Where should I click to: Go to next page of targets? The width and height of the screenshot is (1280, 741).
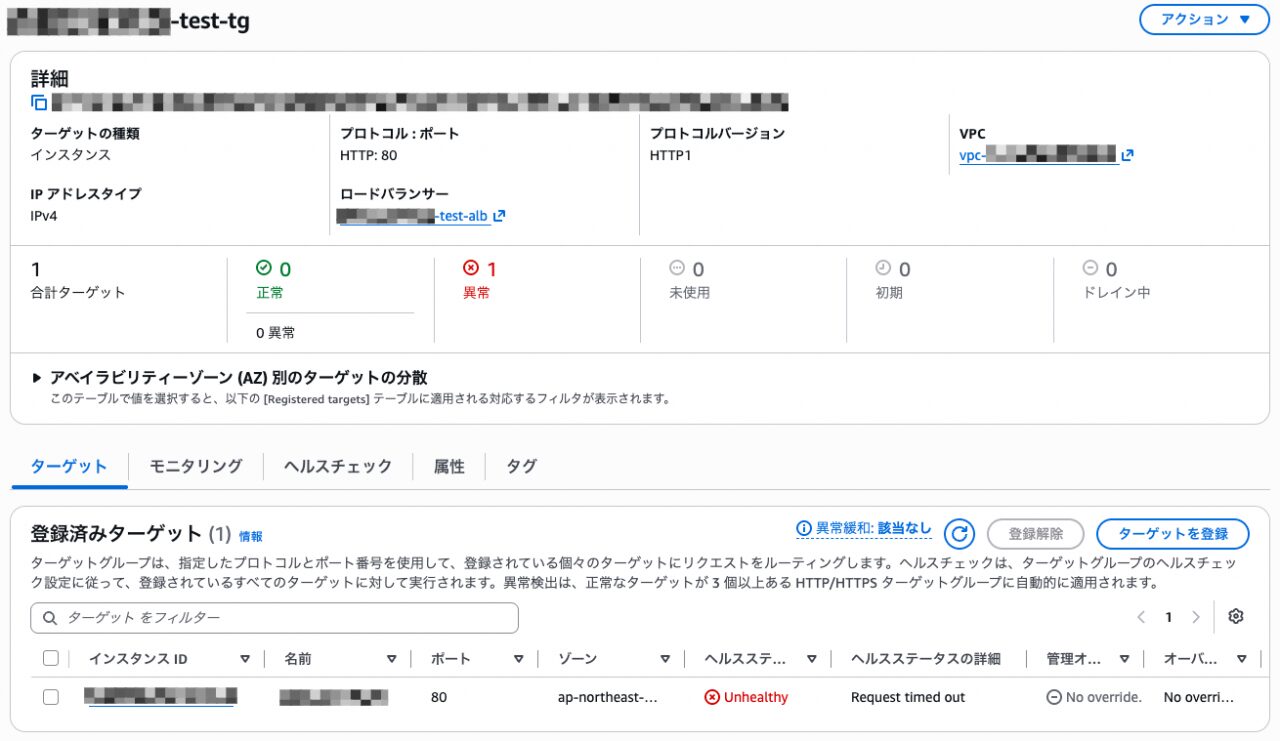[x=1195, y=617]
